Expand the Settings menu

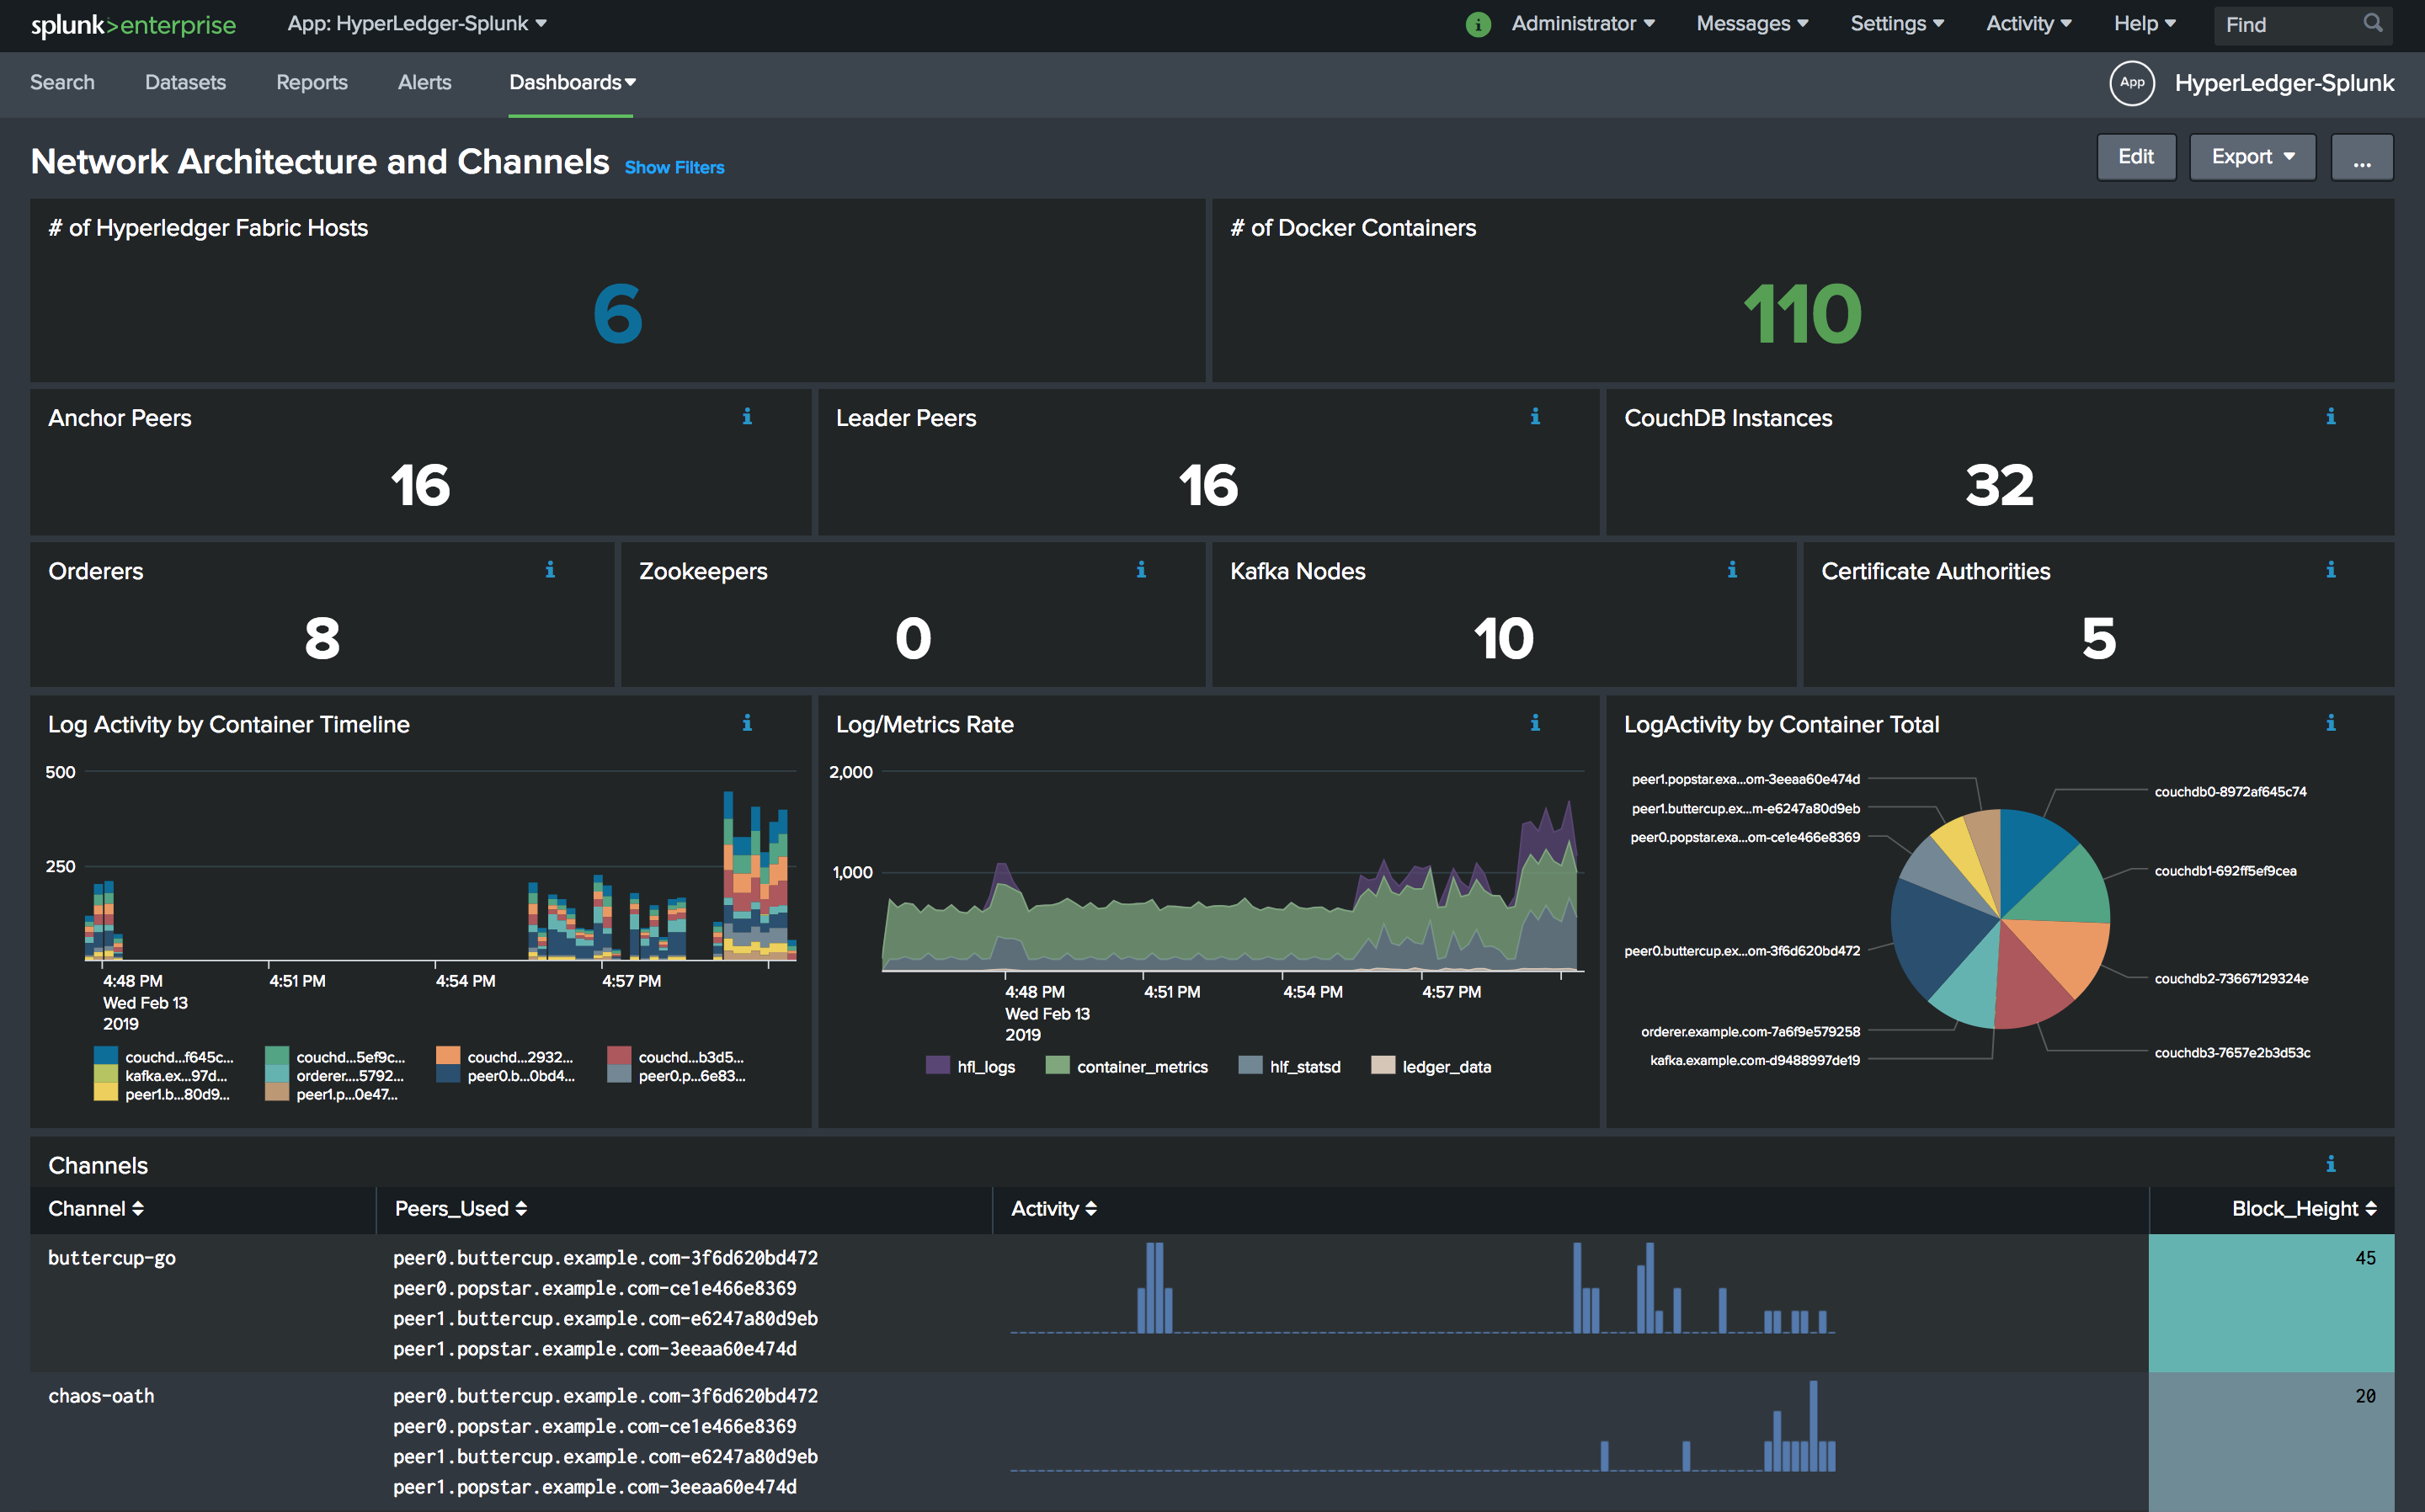coord(1897,24)
